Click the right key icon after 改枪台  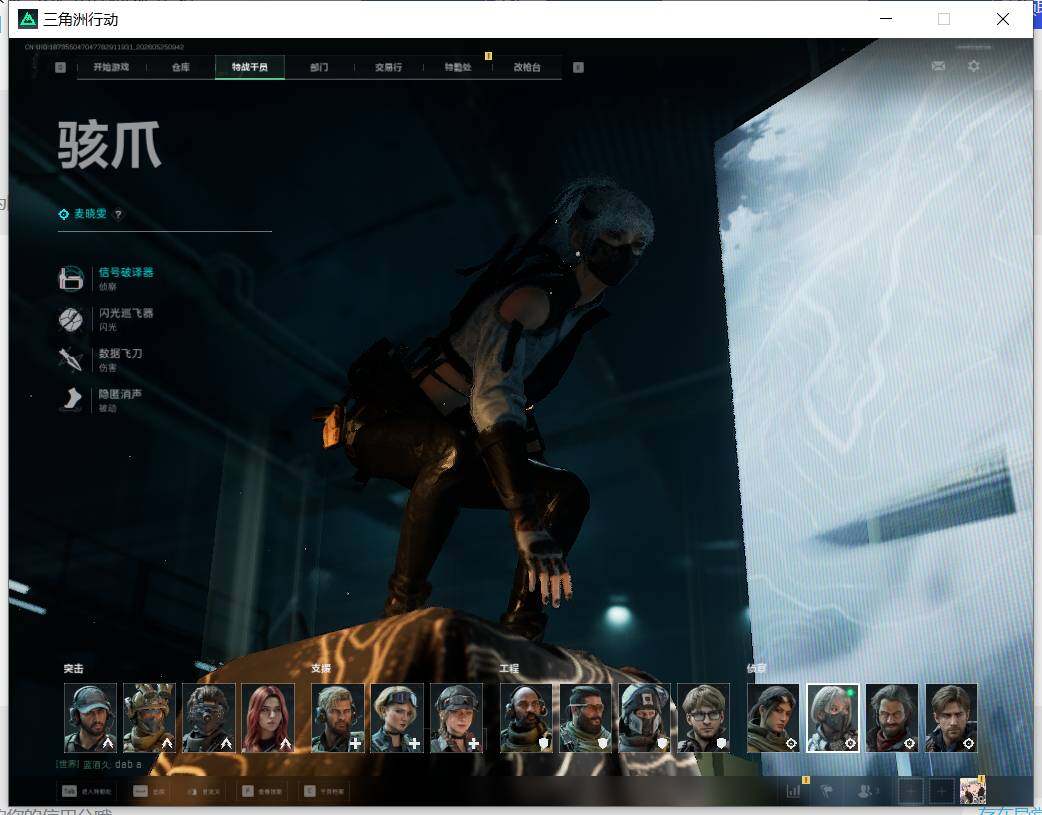pyautogui.click(x=578, y=67)
